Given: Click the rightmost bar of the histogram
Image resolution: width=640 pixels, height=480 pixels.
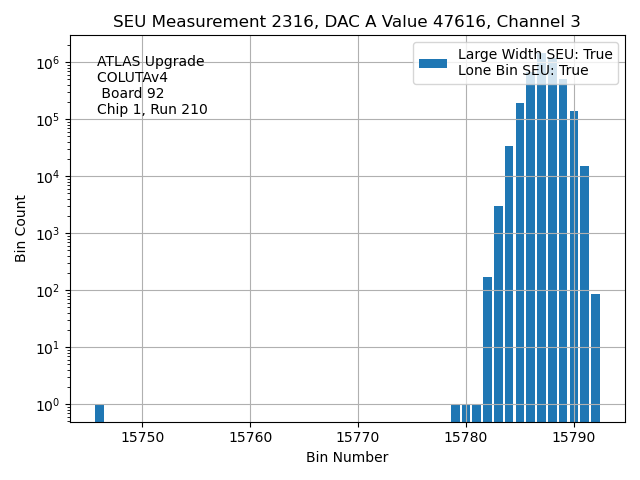Looking at the screenshot, I should click(595, 358).
